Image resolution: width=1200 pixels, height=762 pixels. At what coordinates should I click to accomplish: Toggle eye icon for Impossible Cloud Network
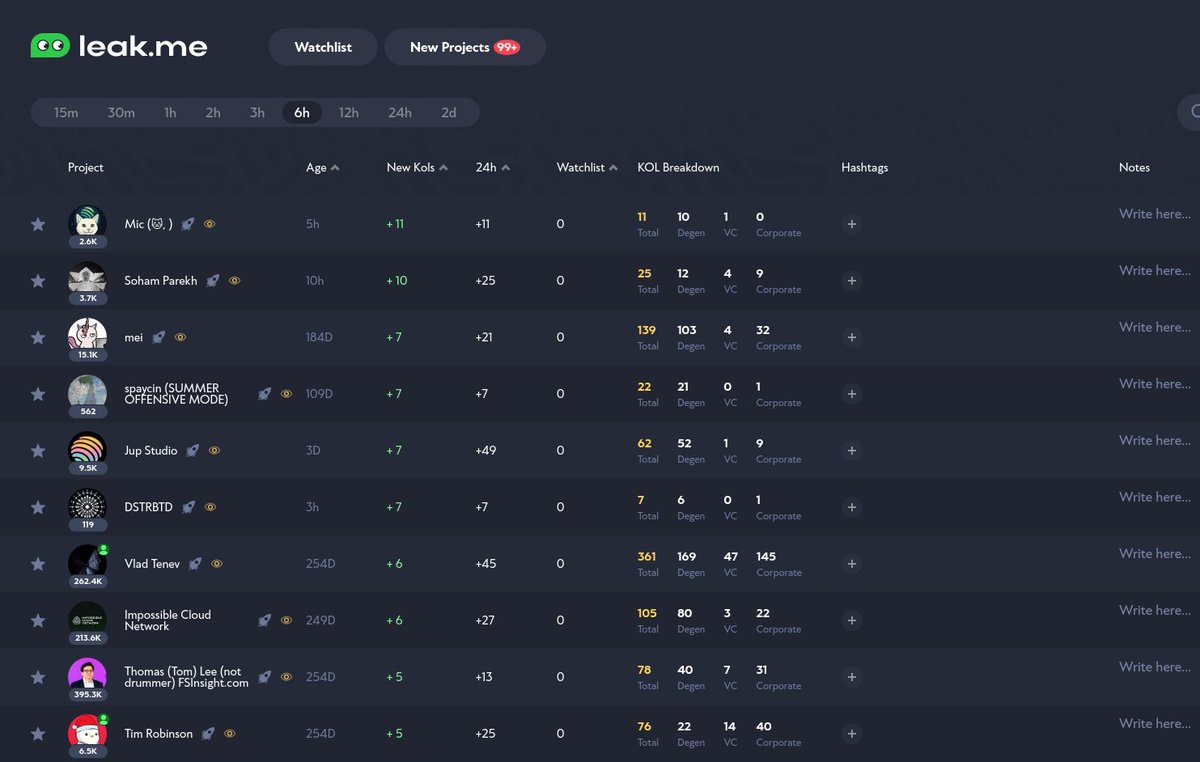click(286, 621)
